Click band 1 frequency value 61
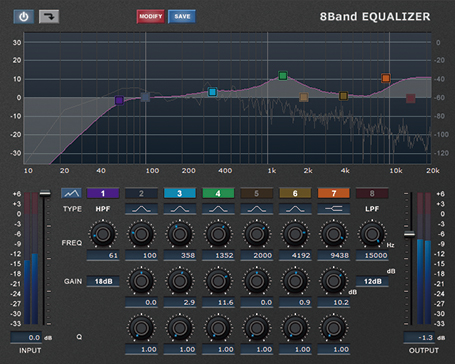Image resolution: width=455 pixels, height=364 pixels. click(x=103, y=255)
